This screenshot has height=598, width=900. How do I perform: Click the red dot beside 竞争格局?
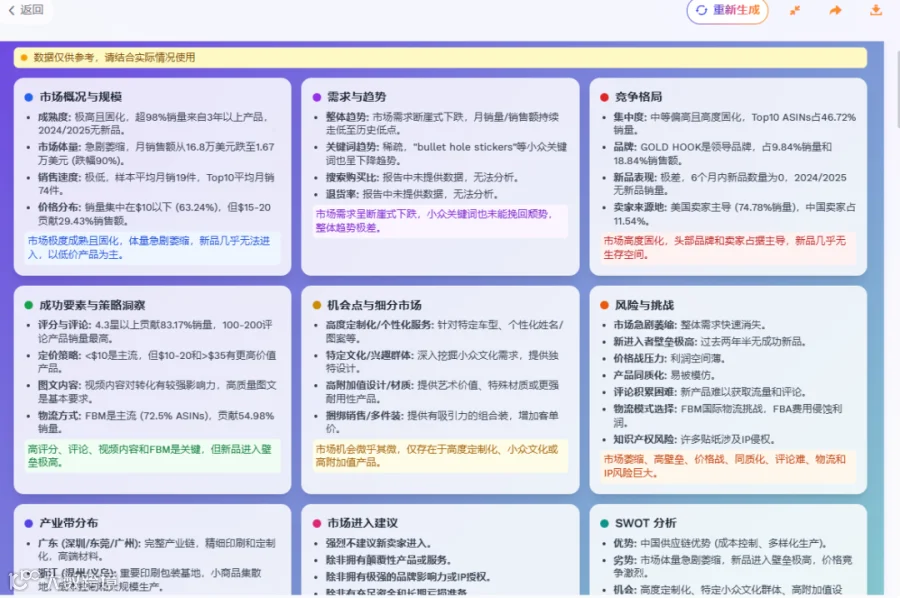(604, 97)
